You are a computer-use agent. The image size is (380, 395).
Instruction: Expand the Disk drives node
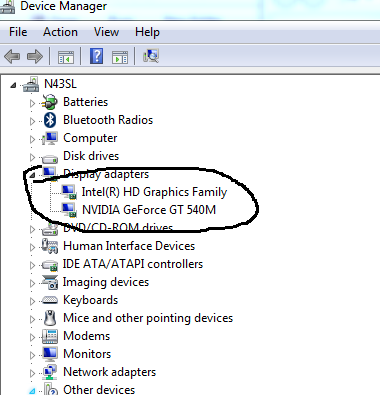32,157
